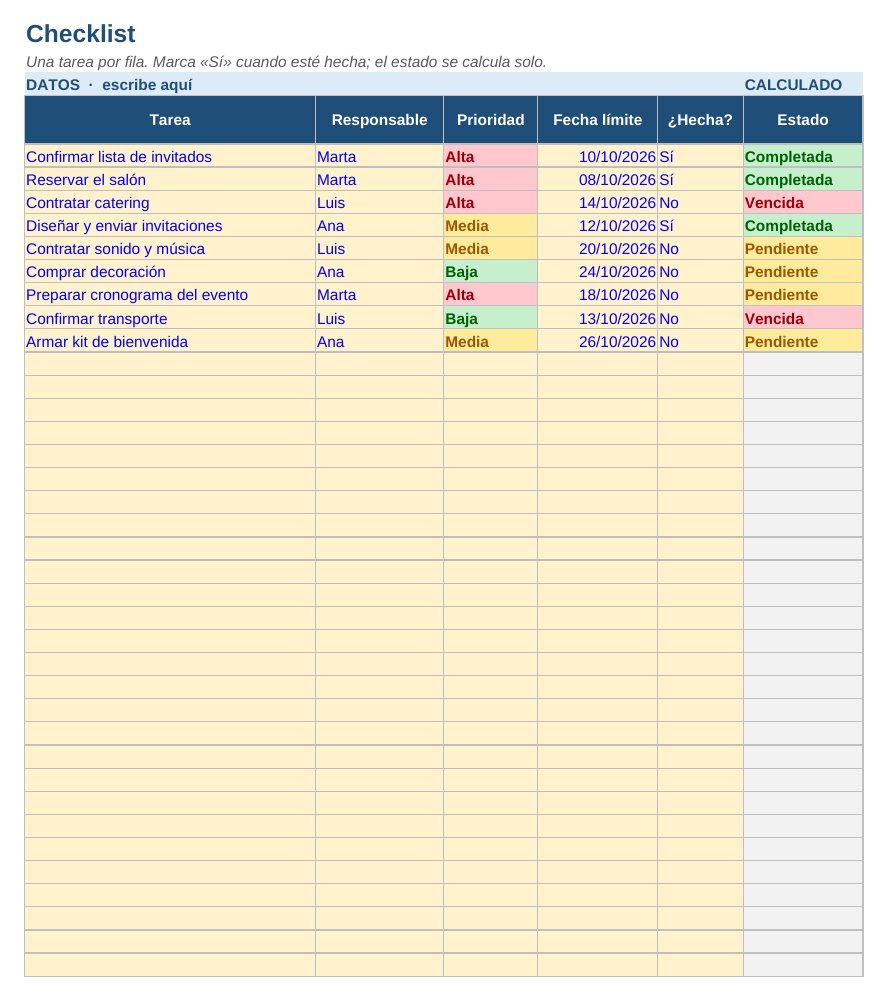Viewport: 888px width, 1001px height.
Task: Click first empty Tarea cell below Armar kit
Action: click(170, 364)
